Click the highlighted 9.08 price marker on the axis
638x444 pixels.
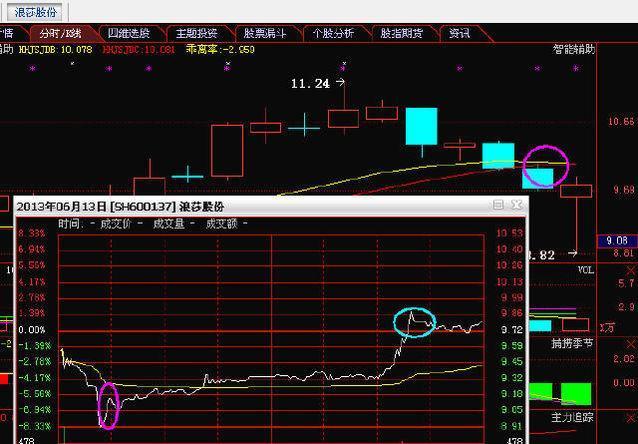click(617, 241)
